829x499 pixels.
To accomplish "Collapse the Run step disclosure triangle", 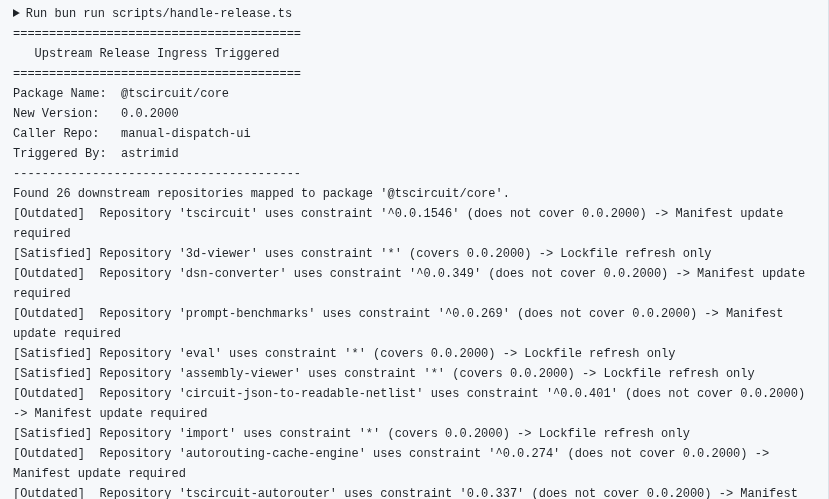I will click(x=16, y=13).
